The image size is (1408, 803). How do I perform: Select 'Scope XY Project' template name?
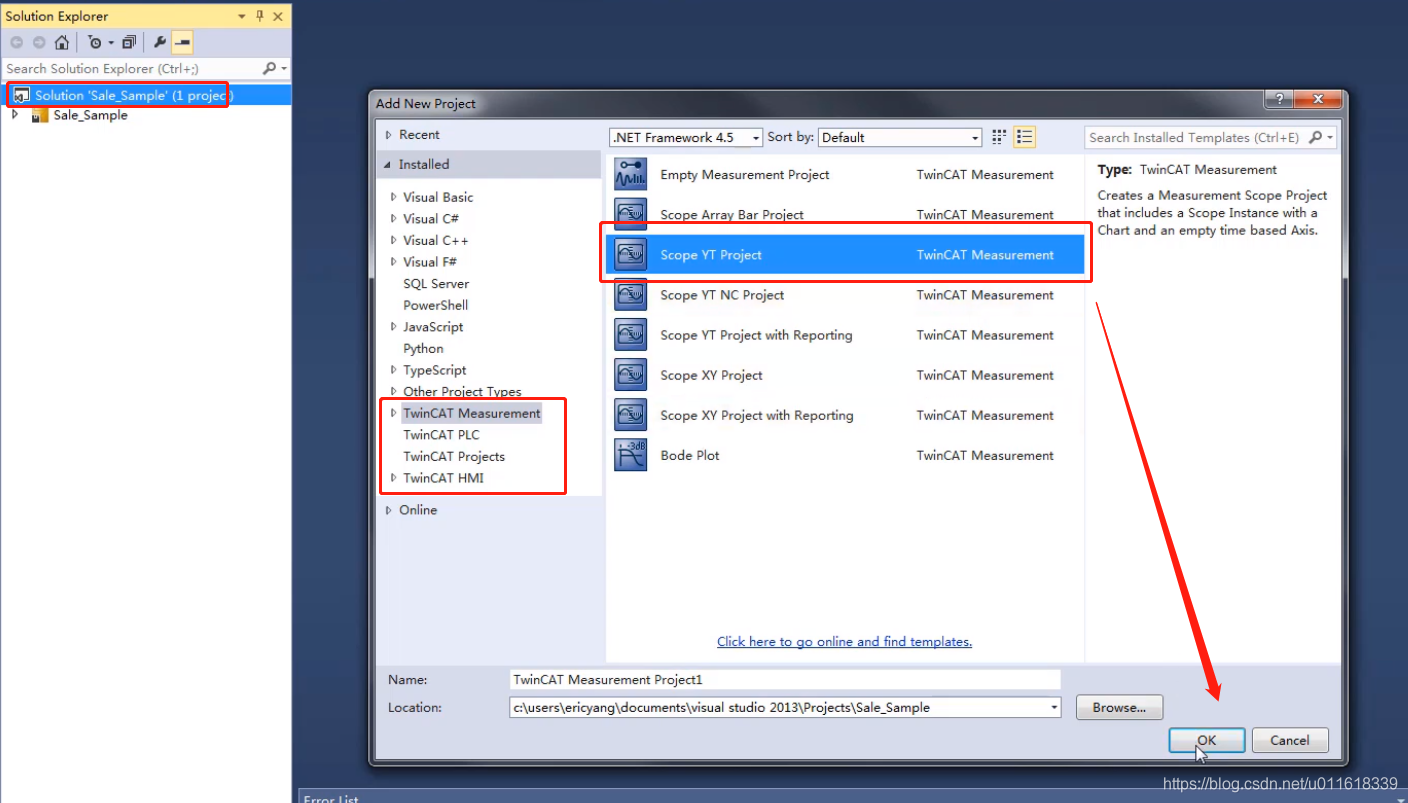click(x=711, y=375)
